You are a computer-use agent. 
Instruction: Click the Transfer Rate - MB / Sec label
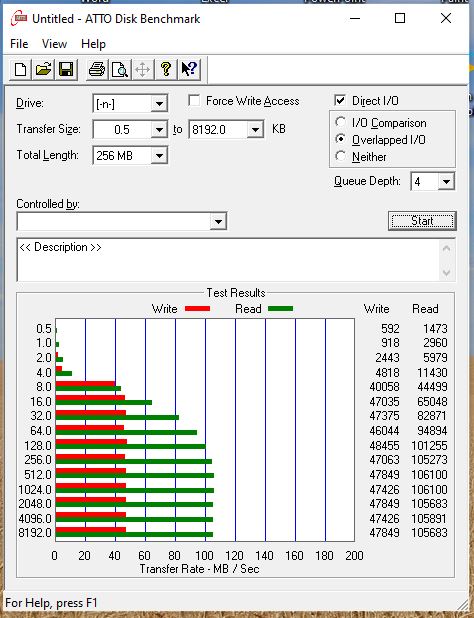pyautogui.click(x=199, y=569)
